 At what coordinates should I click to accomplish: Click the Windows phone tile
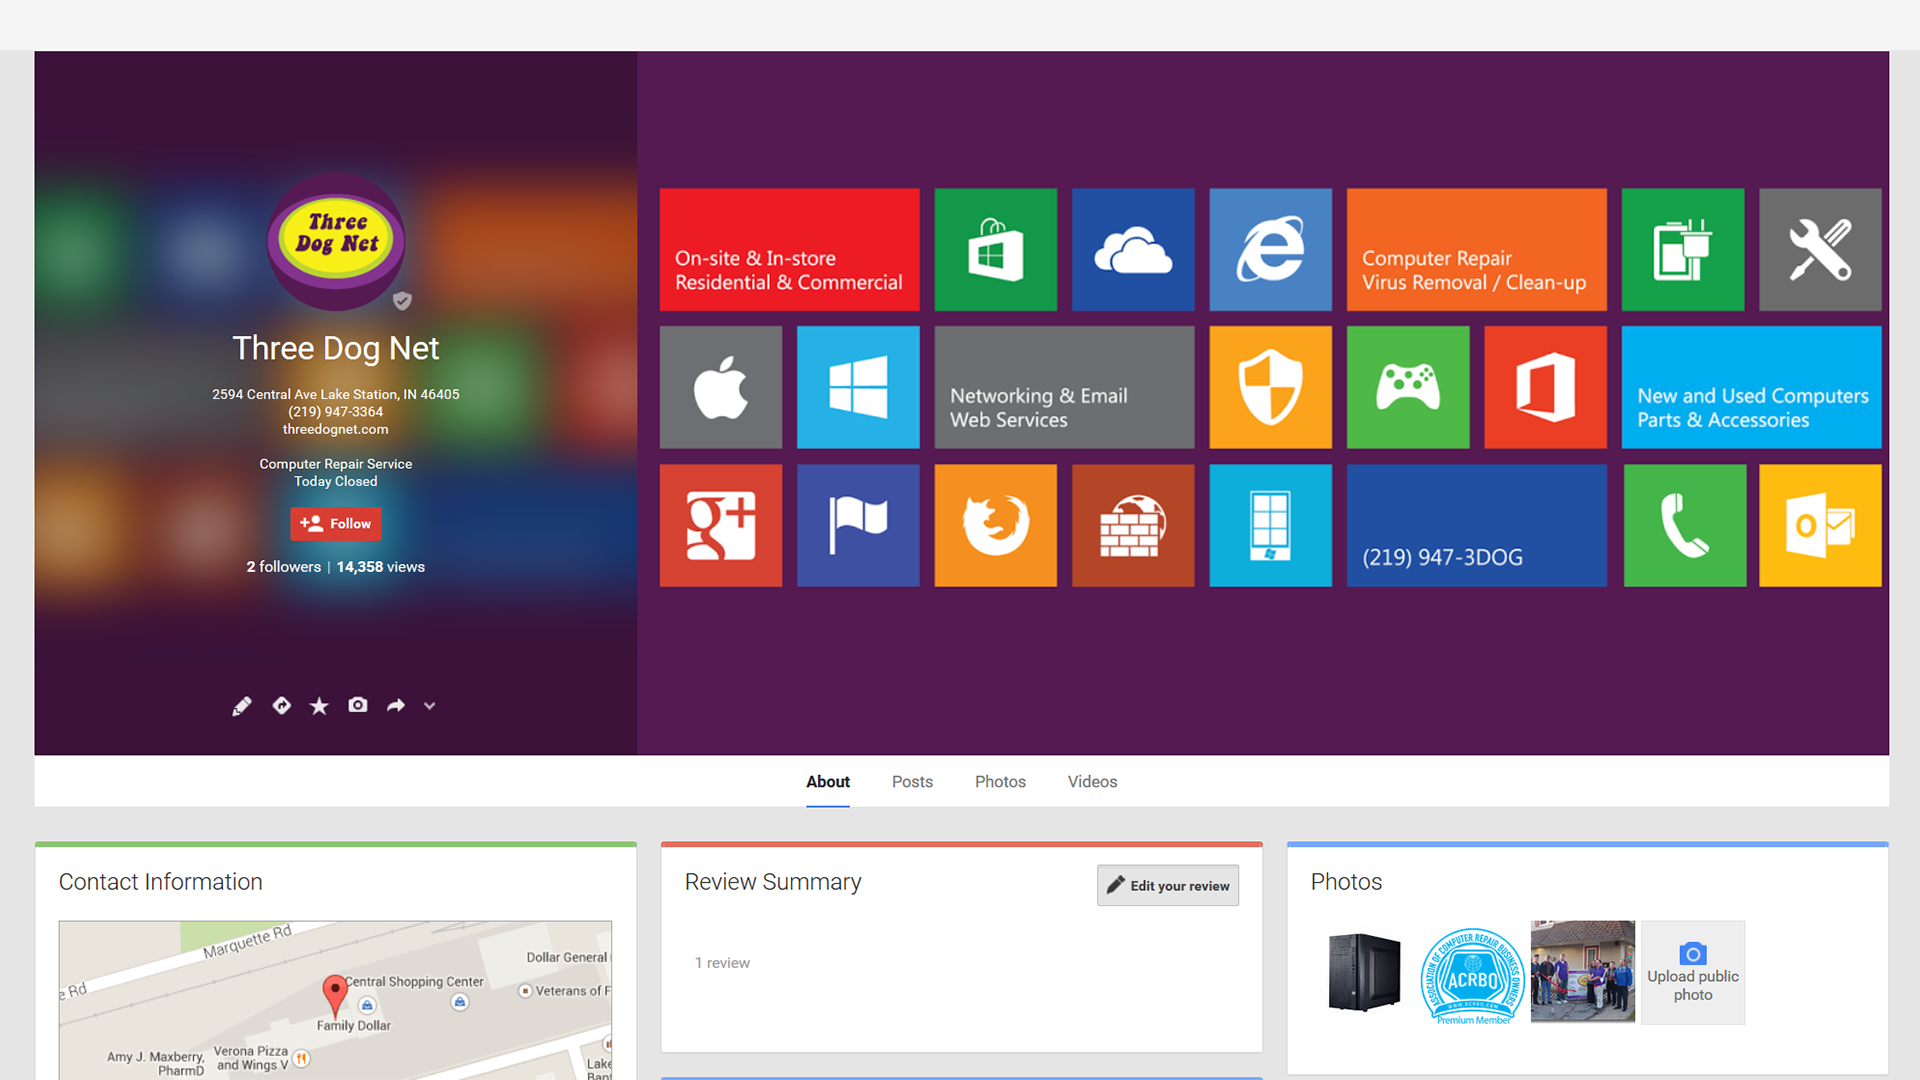(x=1271, y=525)
